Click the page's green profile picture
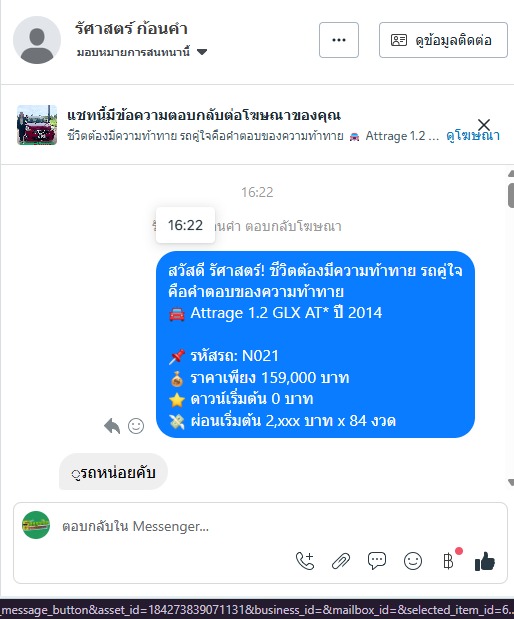 [x=36, y=525]
